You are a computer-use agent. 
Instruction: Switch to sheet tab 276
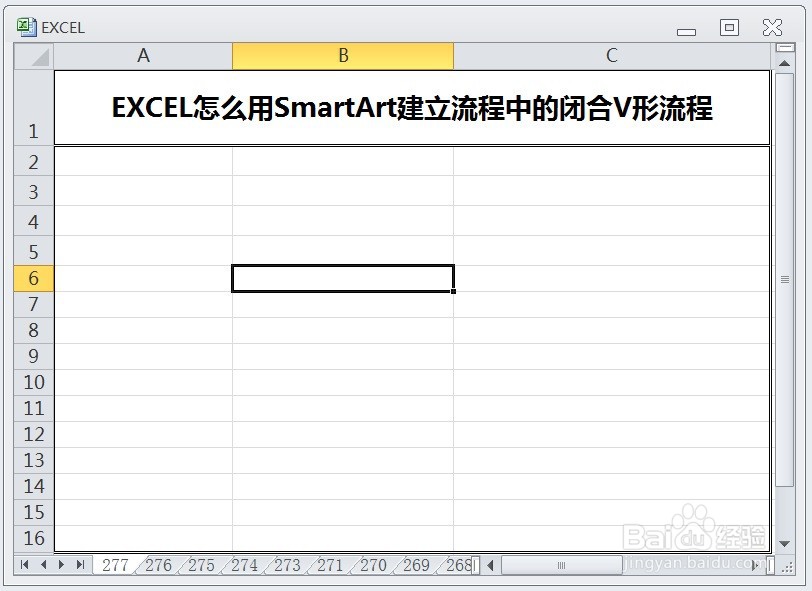tap(158, 565)
